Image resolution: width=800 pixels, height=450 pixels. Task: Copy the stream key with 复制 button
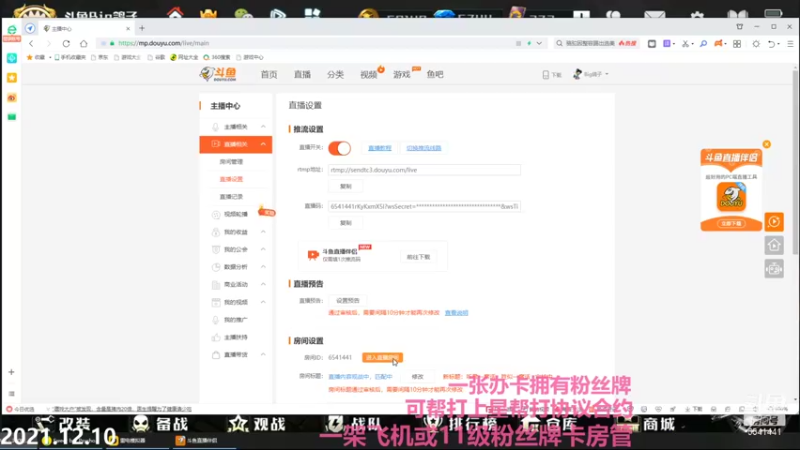(x=345, y=223)
